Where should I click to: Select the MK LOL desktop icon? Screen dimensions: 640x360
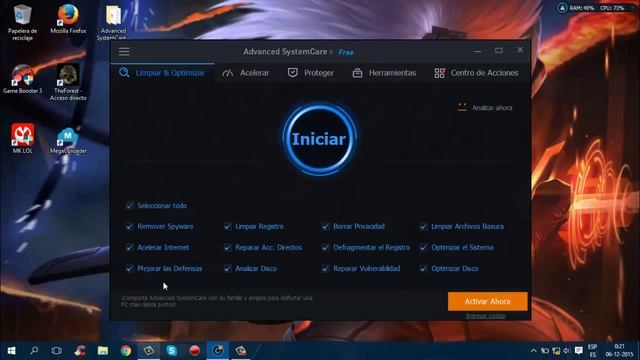[x=22, y=139]
